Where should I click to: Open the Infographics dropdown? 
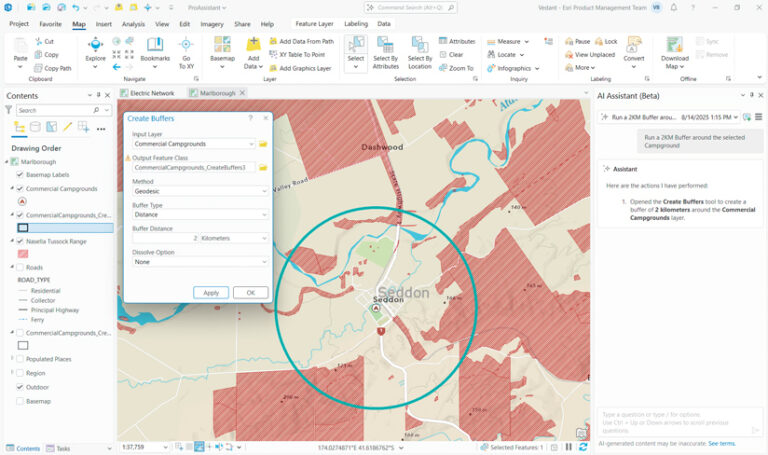[x=537, y=69]
